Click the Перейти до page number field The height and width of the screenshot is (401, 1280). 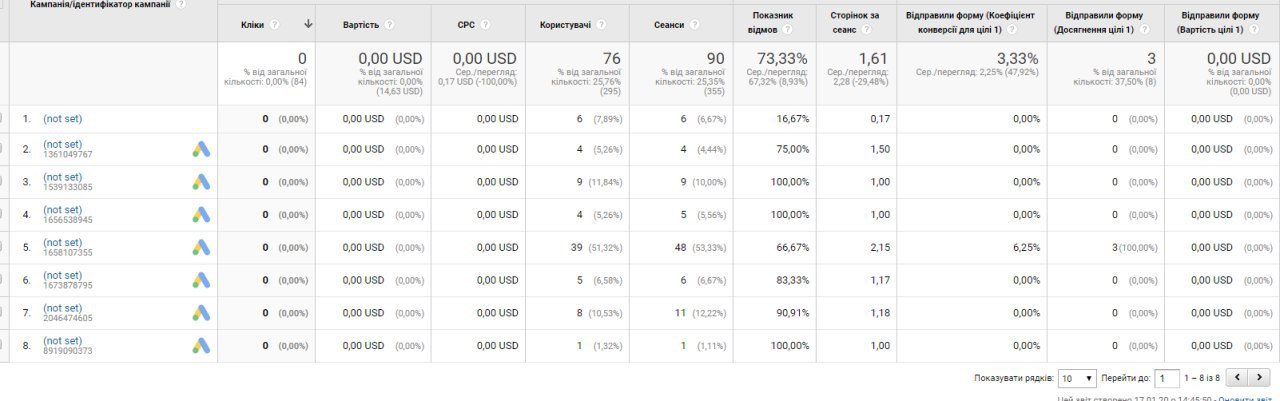point(1166,379)
